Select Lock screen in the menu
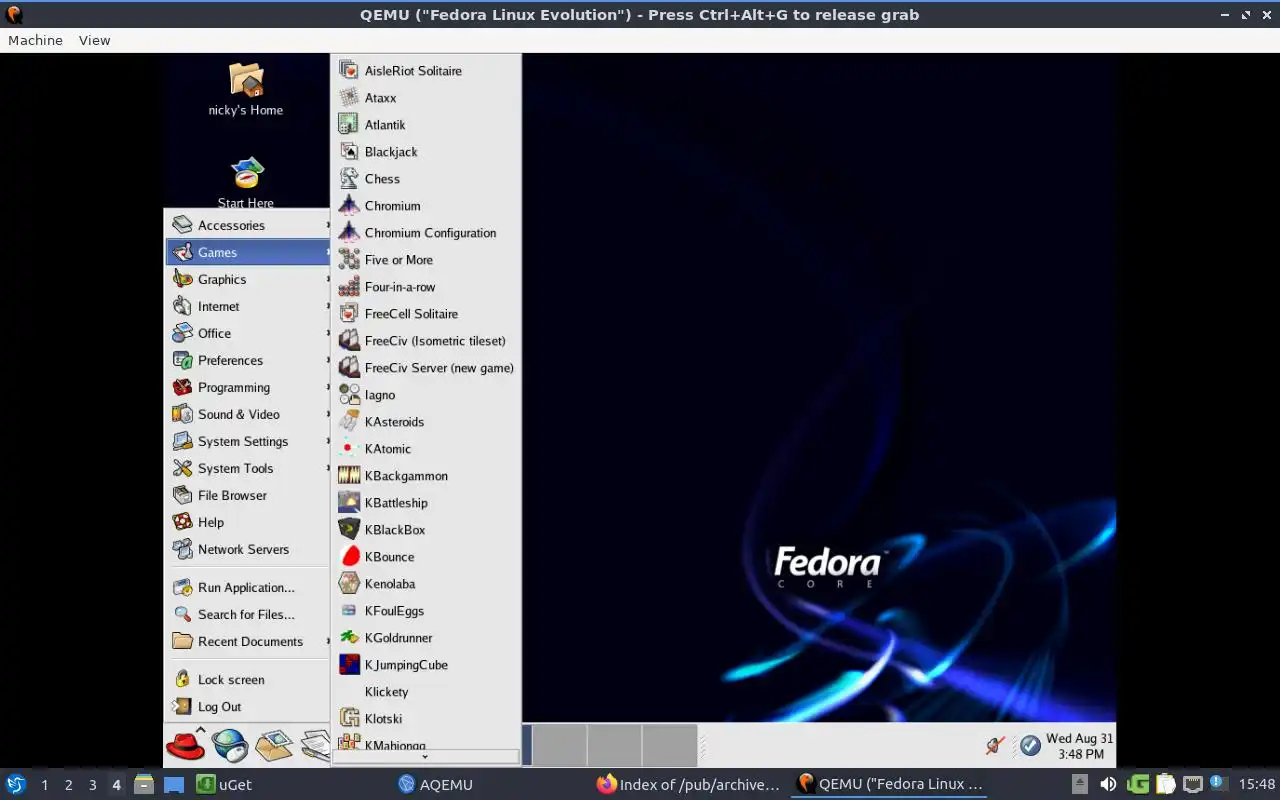This screenshot has height=800, width=1280. tap(248, 680)
